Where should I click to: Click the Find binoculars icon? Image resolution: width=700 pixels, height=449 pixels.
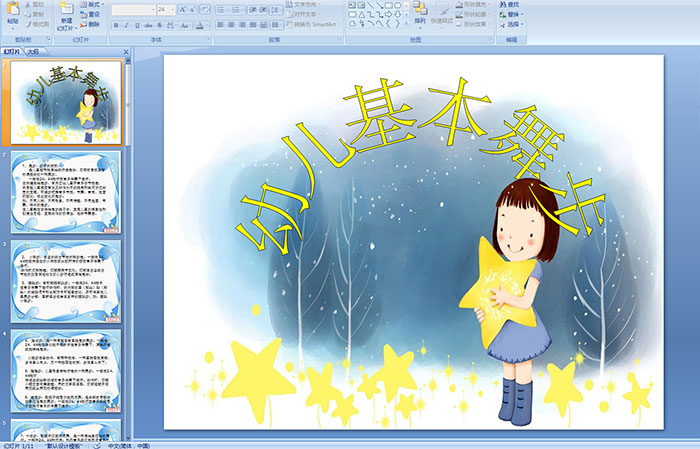503,4
